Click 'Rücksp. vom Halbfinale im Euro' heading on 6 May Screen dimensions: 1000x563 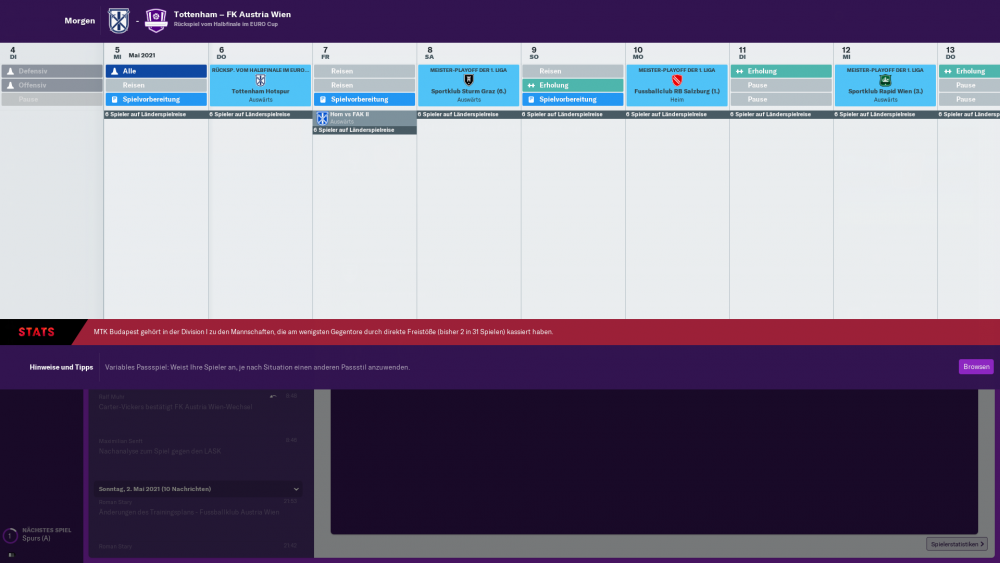[x=260, y=70]
